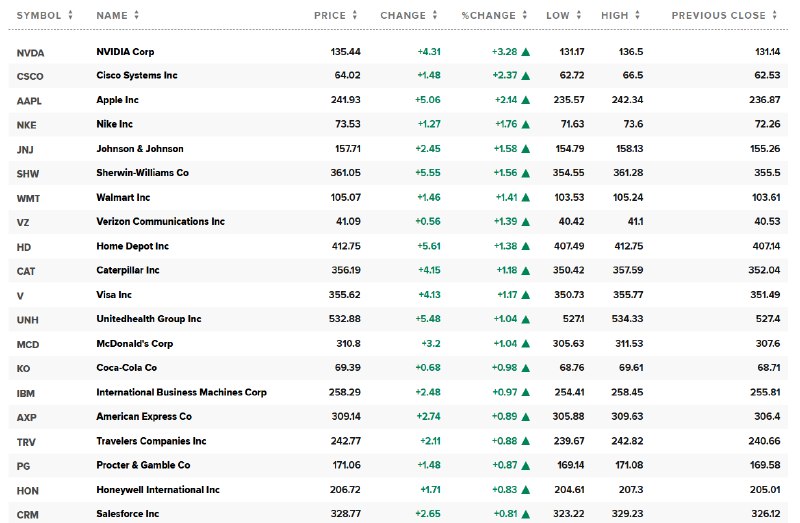Click NVDA price 135.44
The image size is (800, 523).
[x=345, y=52]
